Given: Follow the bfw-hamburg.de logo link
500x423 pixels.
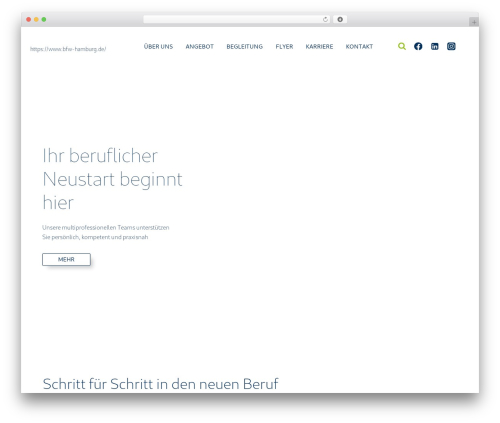Looking at the screenshot, I should point(68,49).
